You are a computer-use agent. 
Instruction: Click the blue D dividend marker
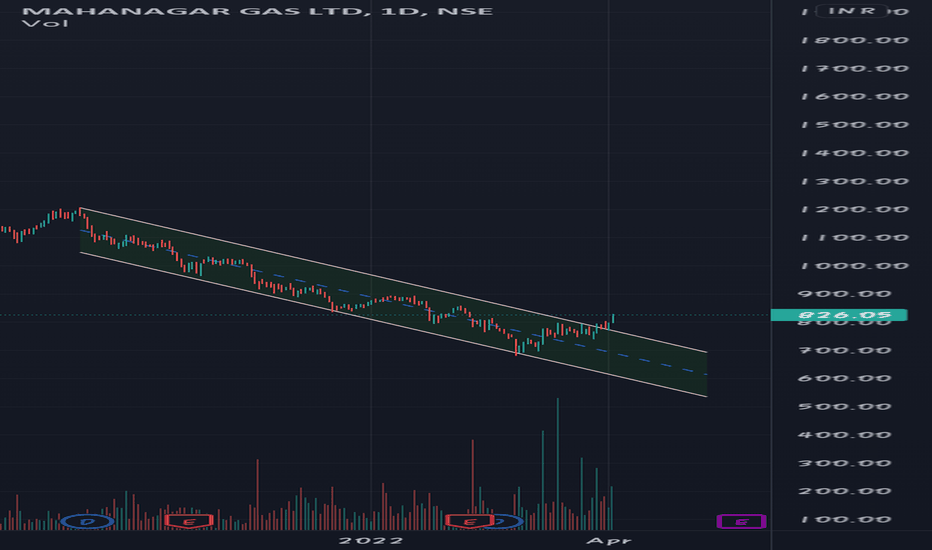[x=87, y=522]
